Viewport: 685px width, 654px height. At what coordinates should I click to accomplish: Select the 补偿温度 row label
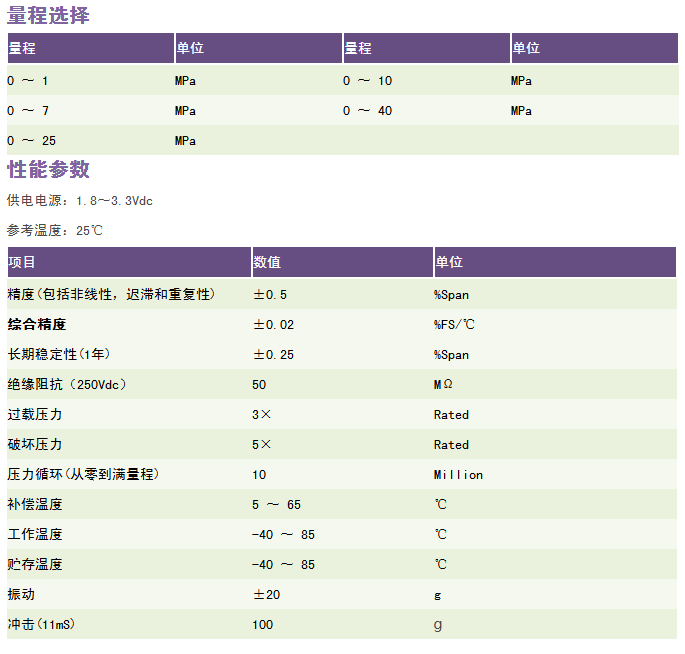[x=35, y=505]
